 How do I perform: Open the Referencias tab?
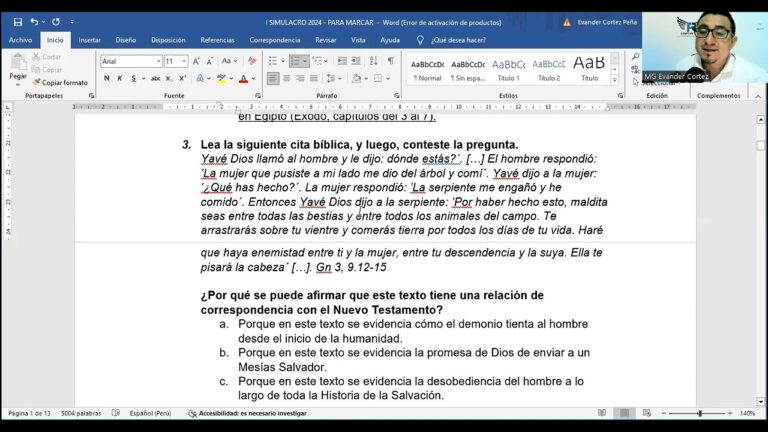click(217, 40)
